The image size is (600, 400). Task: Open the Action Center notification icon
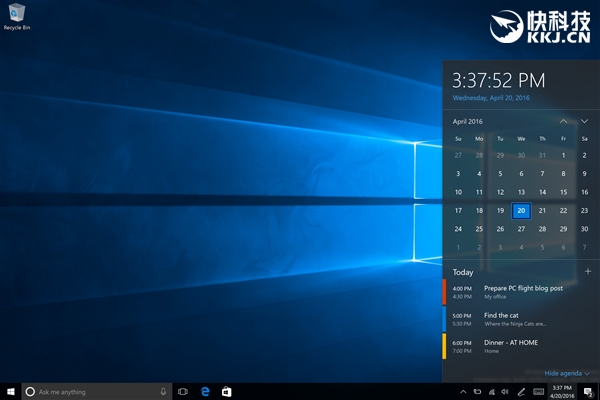(589, 391)
